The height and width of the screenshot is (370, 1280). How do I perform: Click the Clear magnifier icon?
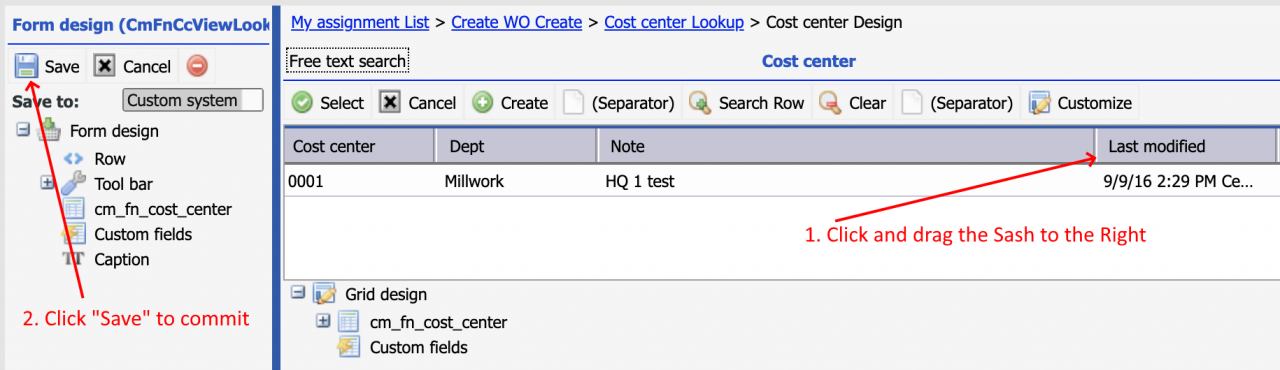(829, 102)
